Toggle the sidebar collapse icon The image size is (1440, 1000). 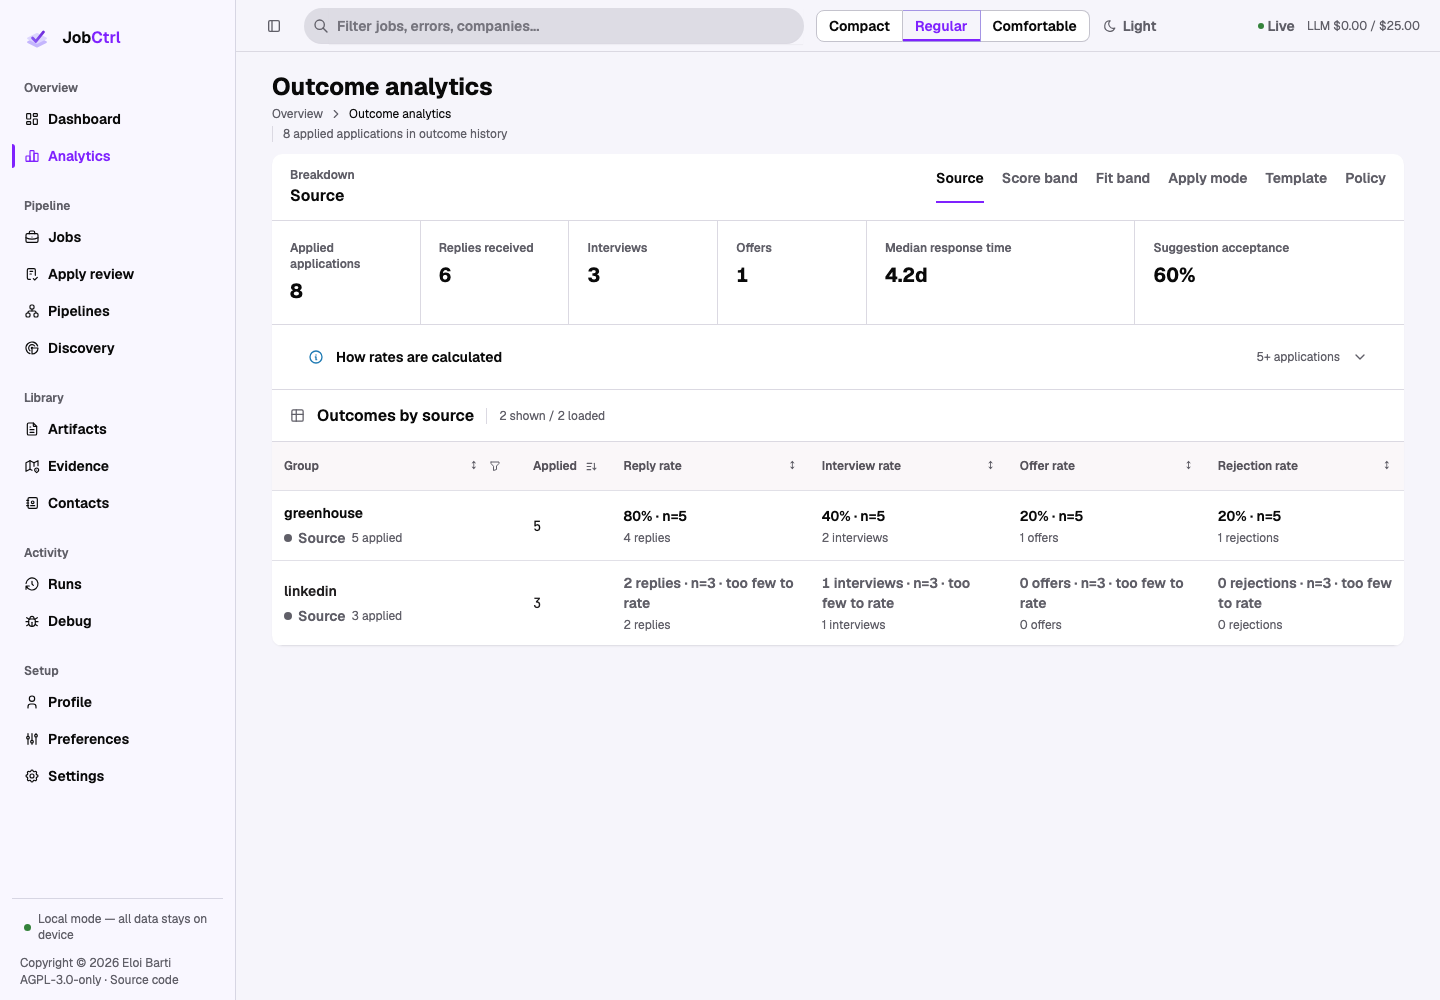point(274,26)
